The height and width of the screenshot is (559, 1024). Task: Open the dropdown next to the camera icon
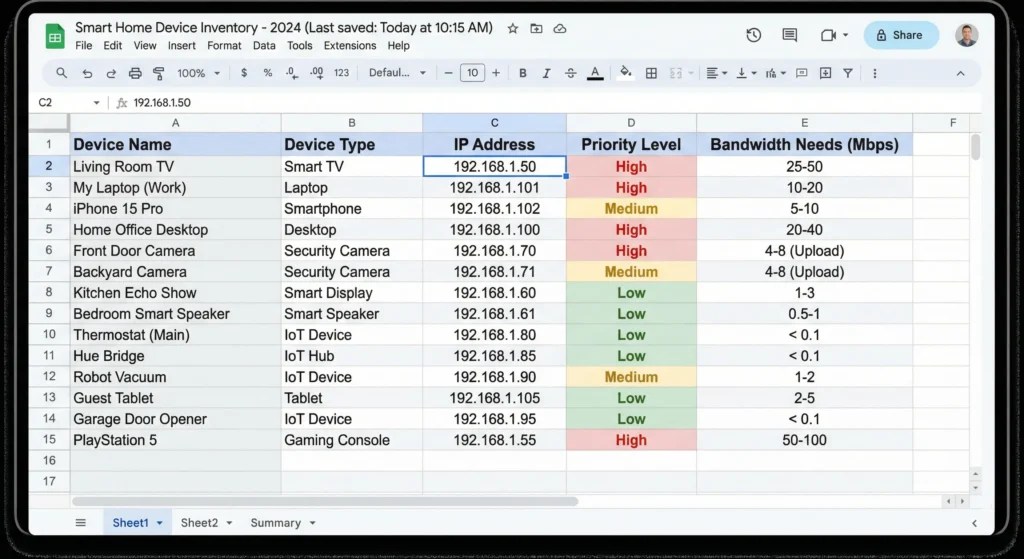(x=846, y=35)
